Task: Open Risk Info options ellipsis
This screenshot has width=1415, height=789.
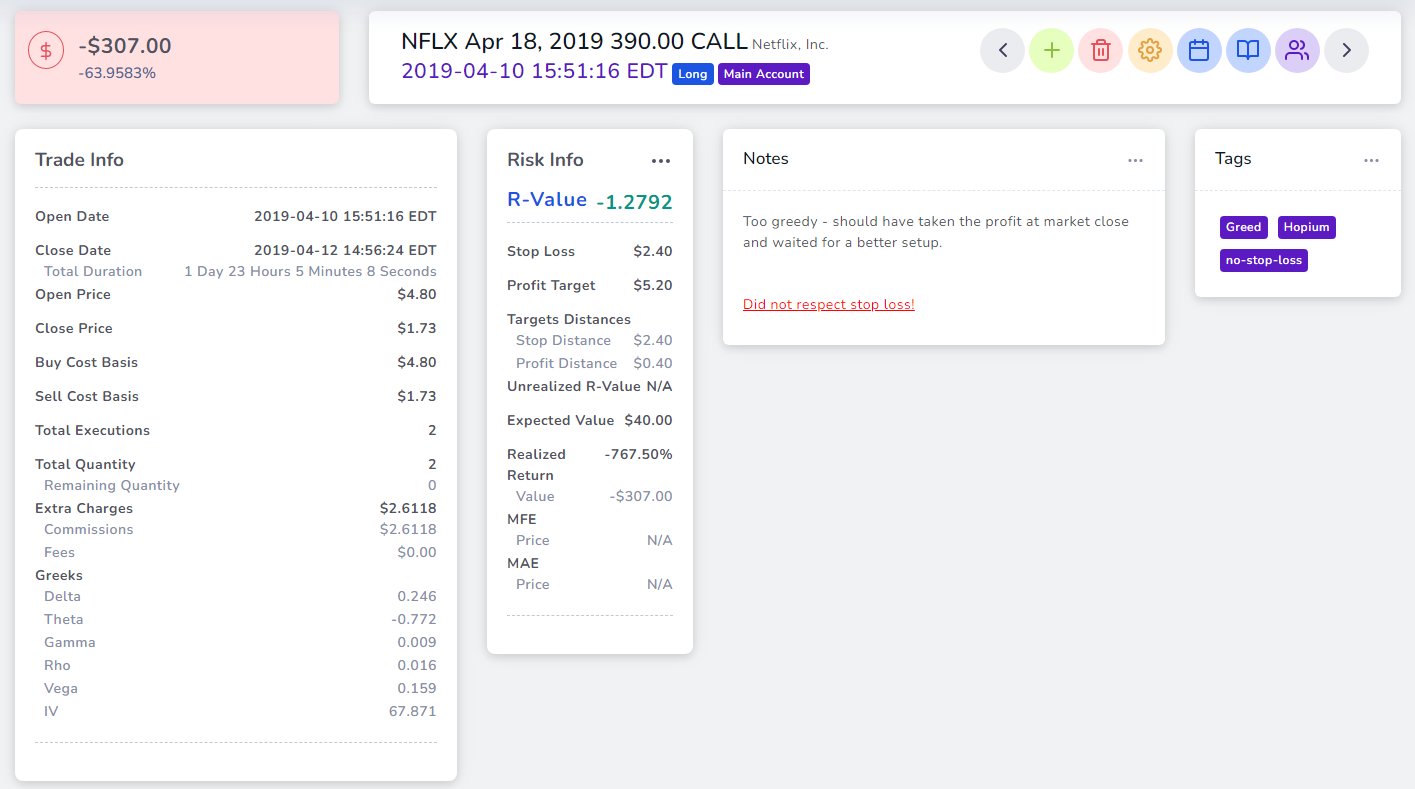Action: (x=661, y=160)
